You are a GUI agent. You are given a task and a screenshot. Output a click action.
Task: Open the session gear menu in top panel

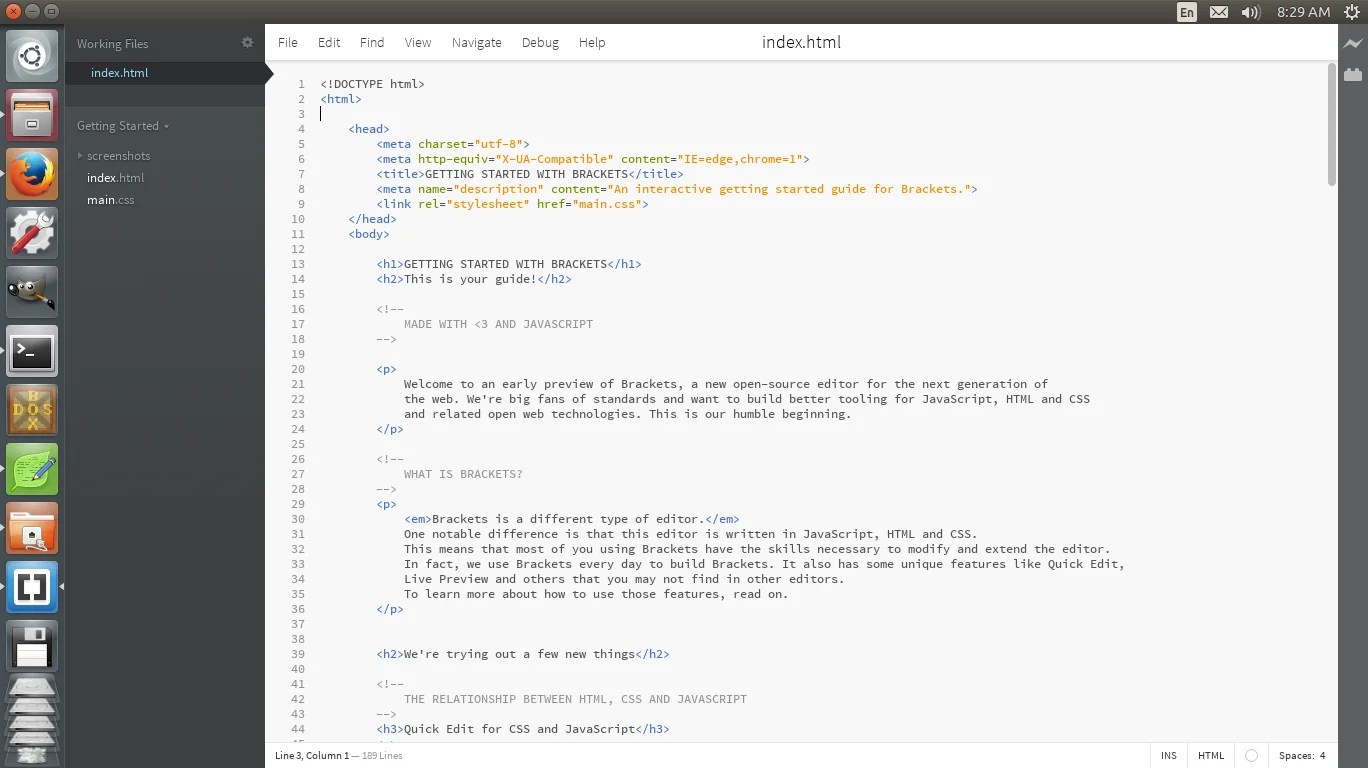(x=1353, y=12)
